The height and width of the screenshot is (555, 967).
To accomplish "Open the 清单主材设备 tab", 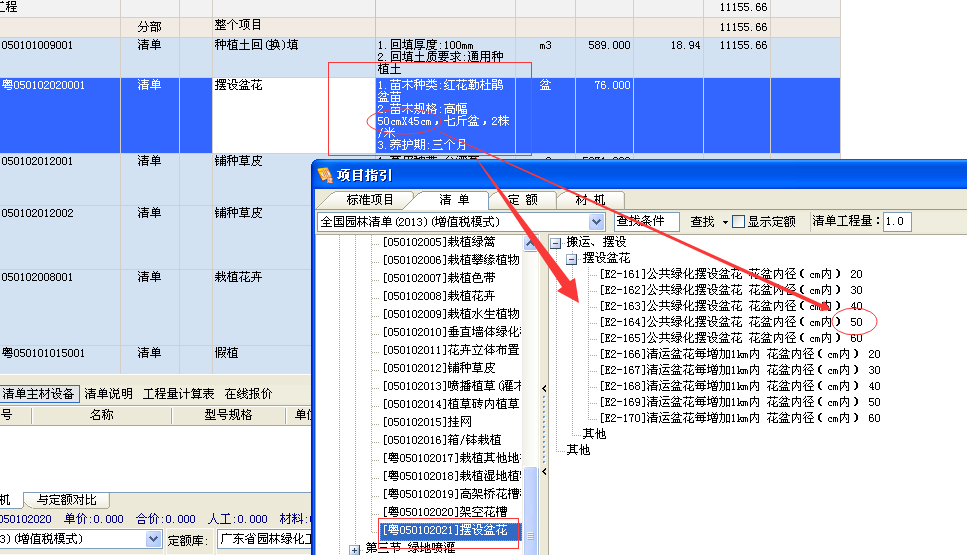I will click(x=39, y=393).
